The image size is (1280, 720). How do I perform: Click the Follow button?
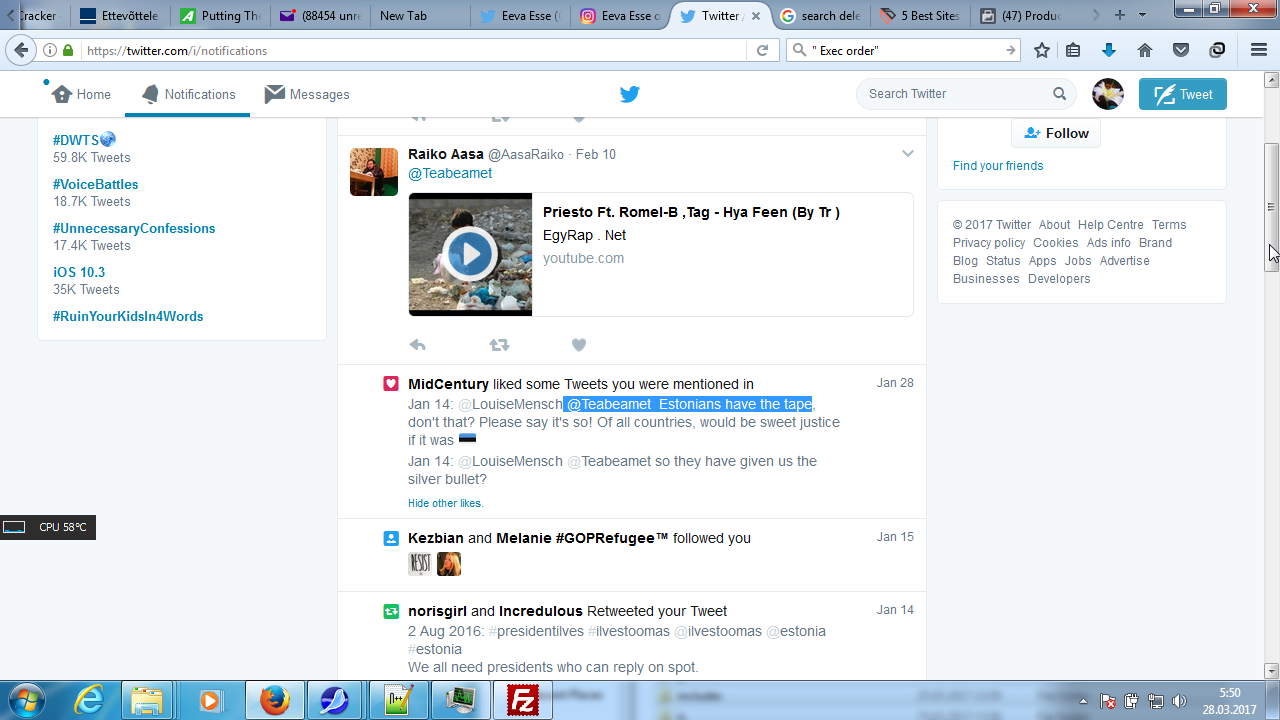click(1056, 133)
